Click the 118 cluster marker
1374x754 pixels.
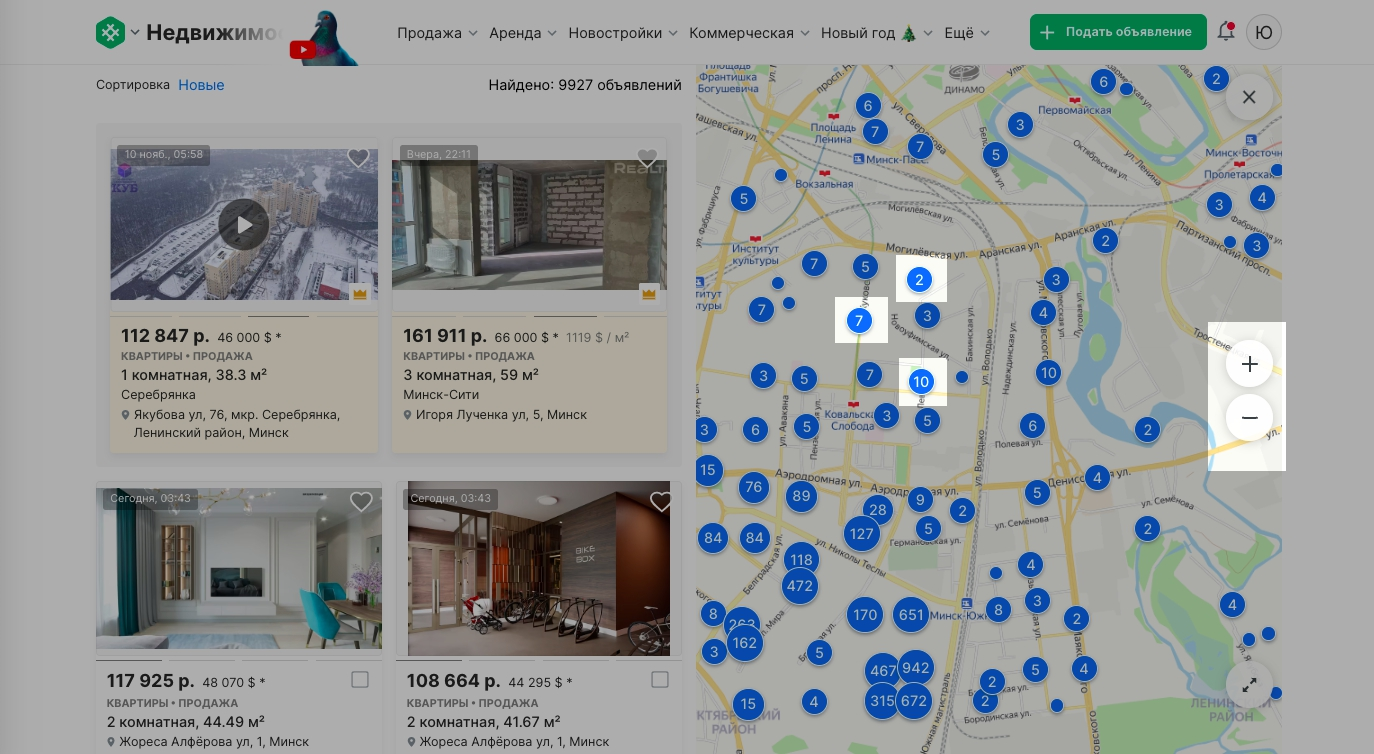[x=800, y=559]
